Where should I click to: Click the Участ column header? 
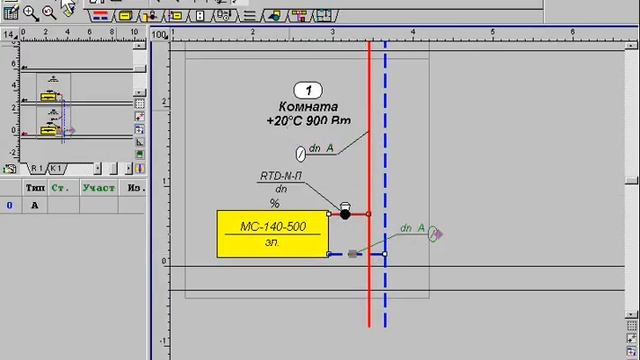pos(99,188)
